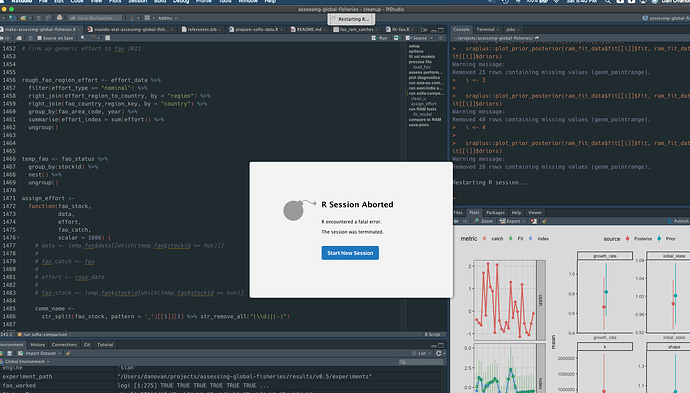690x393 pixels.
Task: Open the Global Environment selector
Action: (26, 362)
